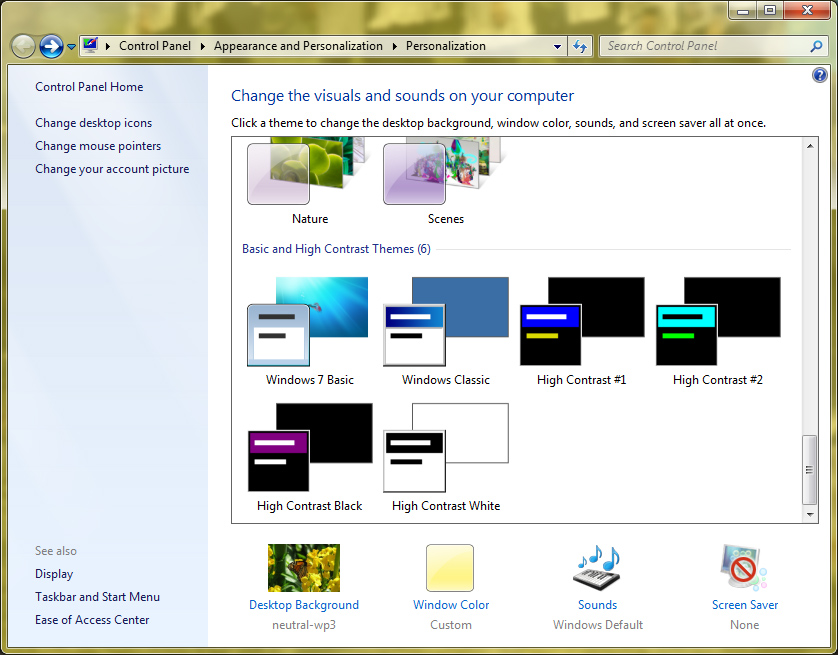This screenshot has height=655, width=838.
Task: Click the Refresh button in address bar
Action: click(x=580, y=46)
